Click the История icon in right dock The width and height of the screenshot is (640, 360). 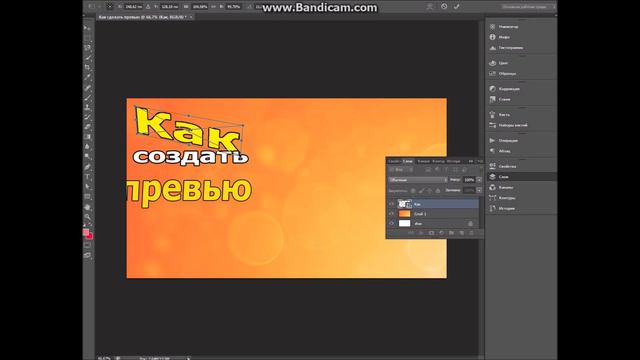(x=493, y=209)
